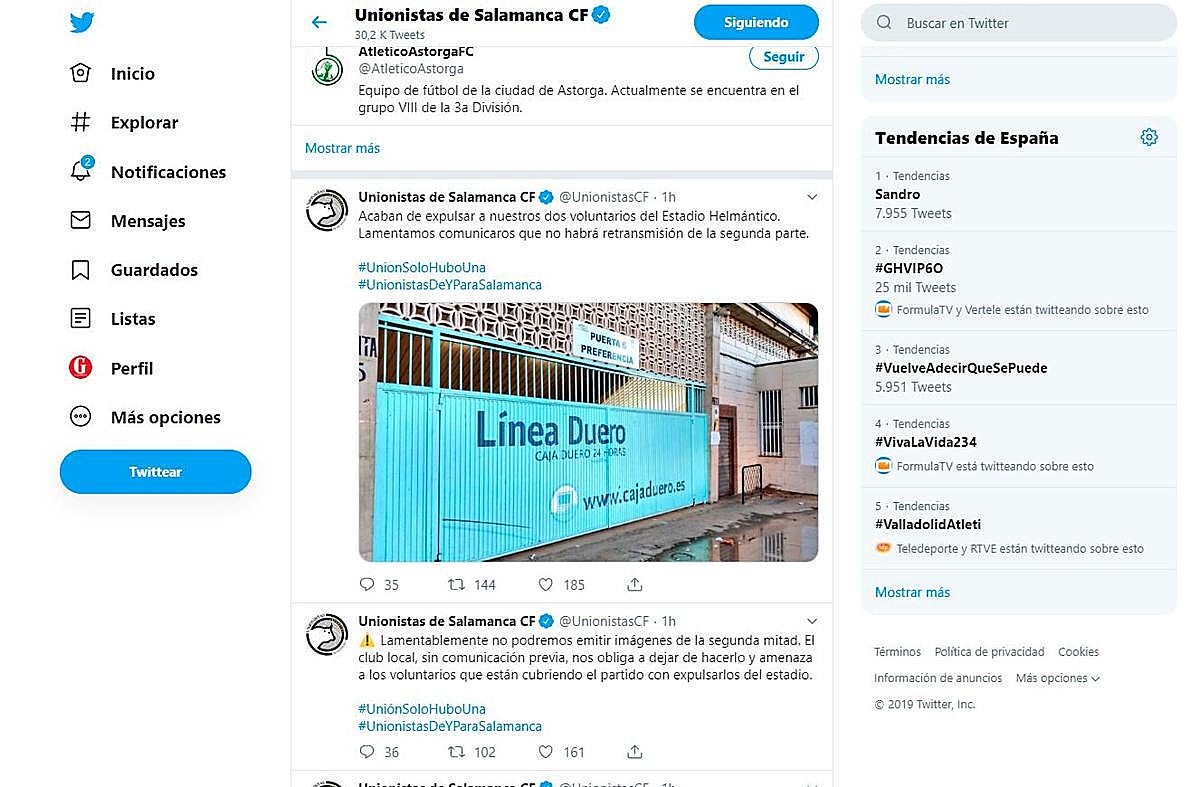Image resolution: width=1200 pixels, height=787 pixels.
Task: Share the stadium gate photo tweet
Action: point(634,585)
